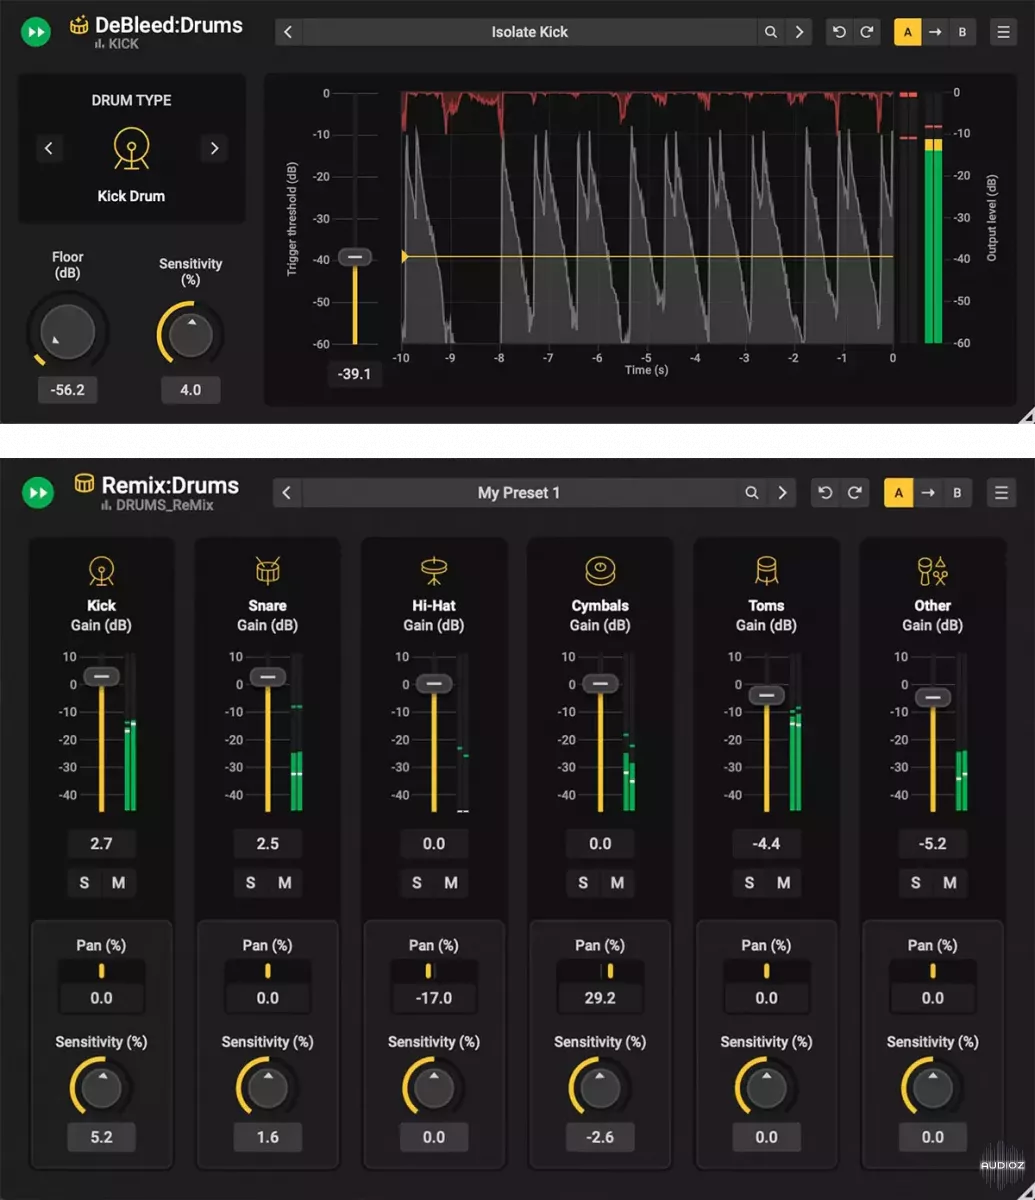Click the Kick gain value field 2.7
Screen dimensions: 1035x1200
pyautogui.click(x=101, y=844)
